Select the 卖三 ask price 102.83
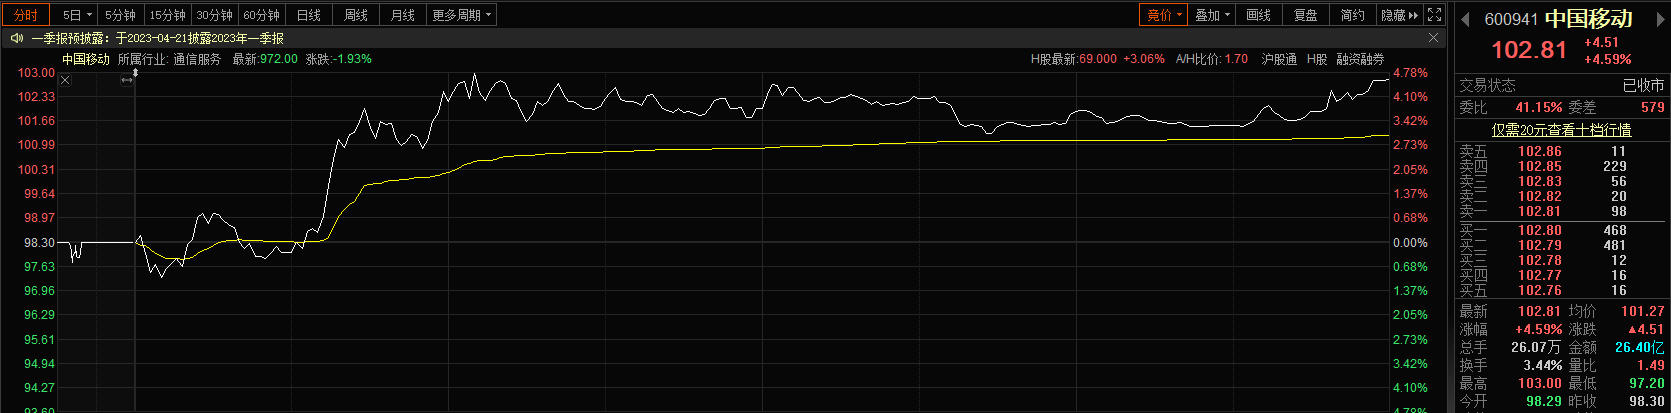The image size is (1671, 413). pyautogui.click(x=1540, y=181)
